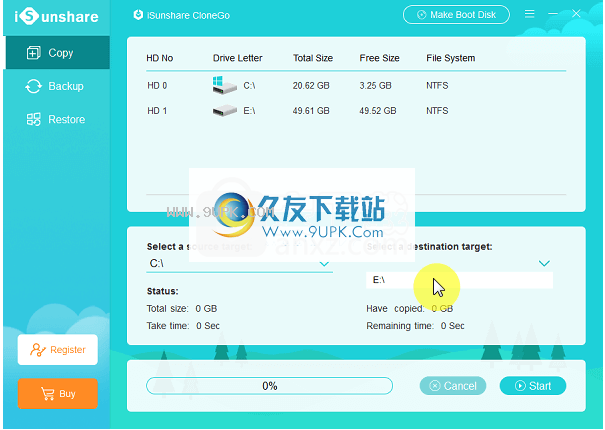Click the Remaining time status value

point(453,326)
